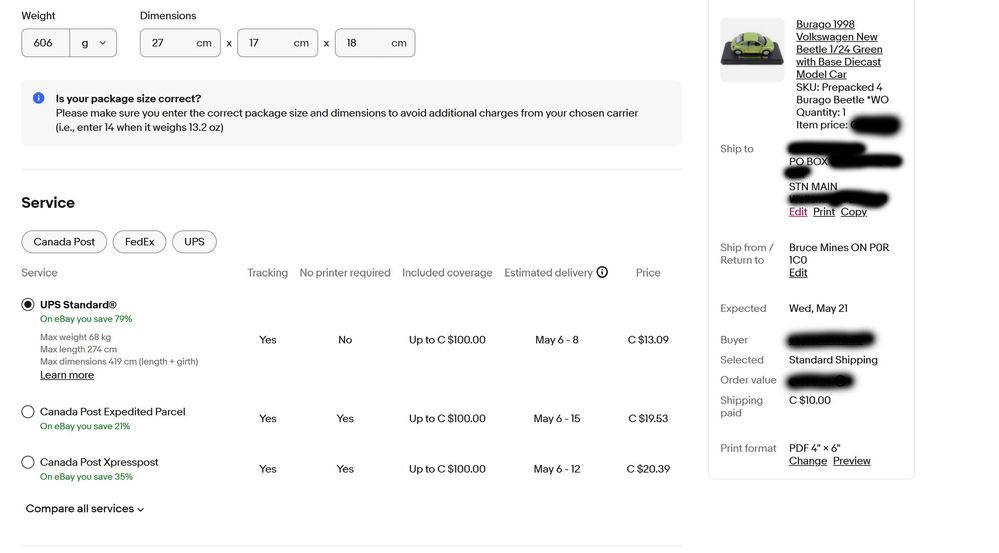Click the length dimension field showing 27

[180, 43]
